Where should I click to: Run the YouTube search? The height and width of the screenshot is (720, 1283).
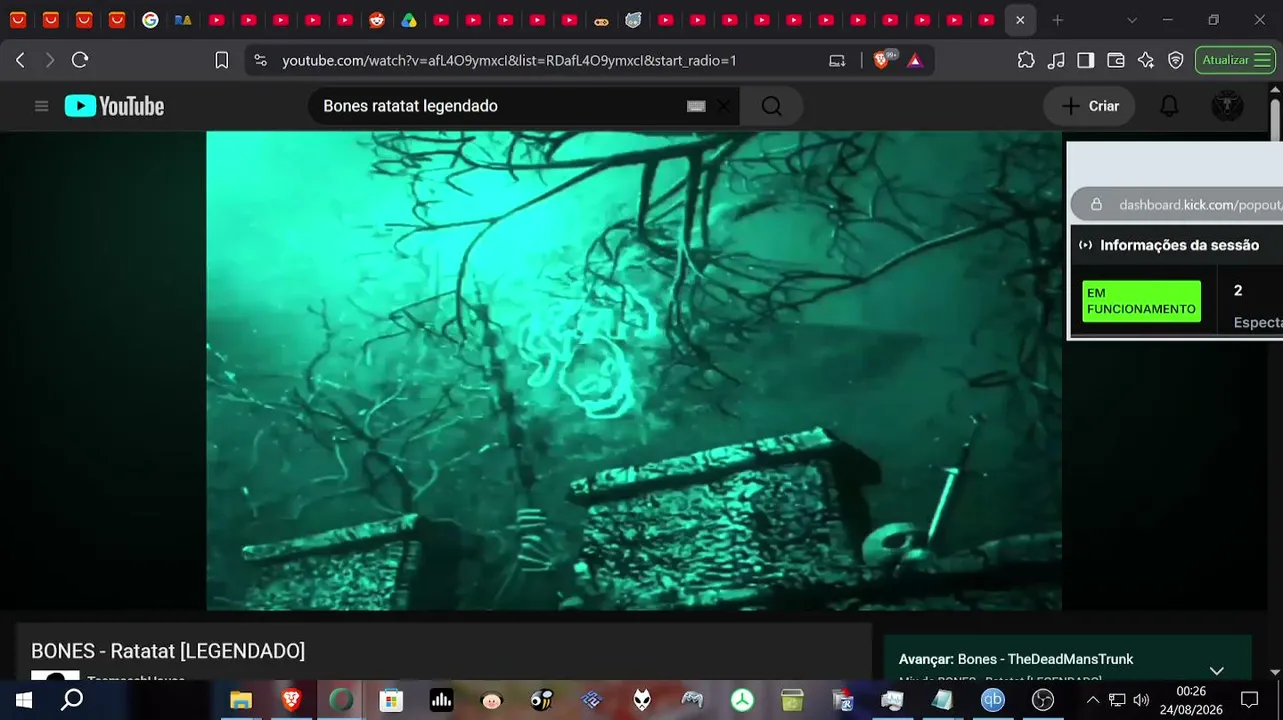point(772,106)
